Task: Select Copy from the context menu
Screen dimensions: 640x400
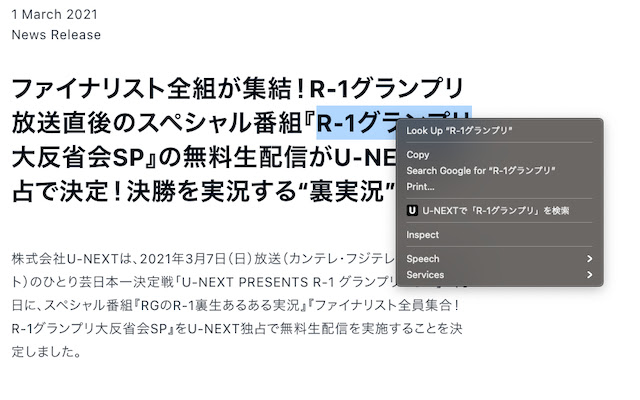Action: coord(499,155)
